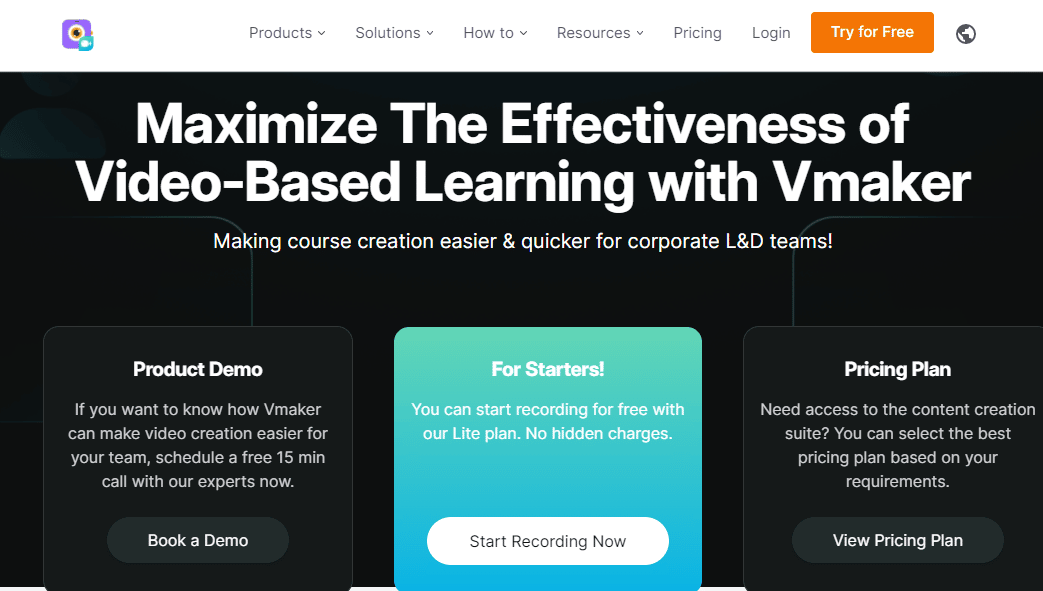Click the Book a Demo button
The height and width of the screenshot is (591, 1043).
point(198,540)
